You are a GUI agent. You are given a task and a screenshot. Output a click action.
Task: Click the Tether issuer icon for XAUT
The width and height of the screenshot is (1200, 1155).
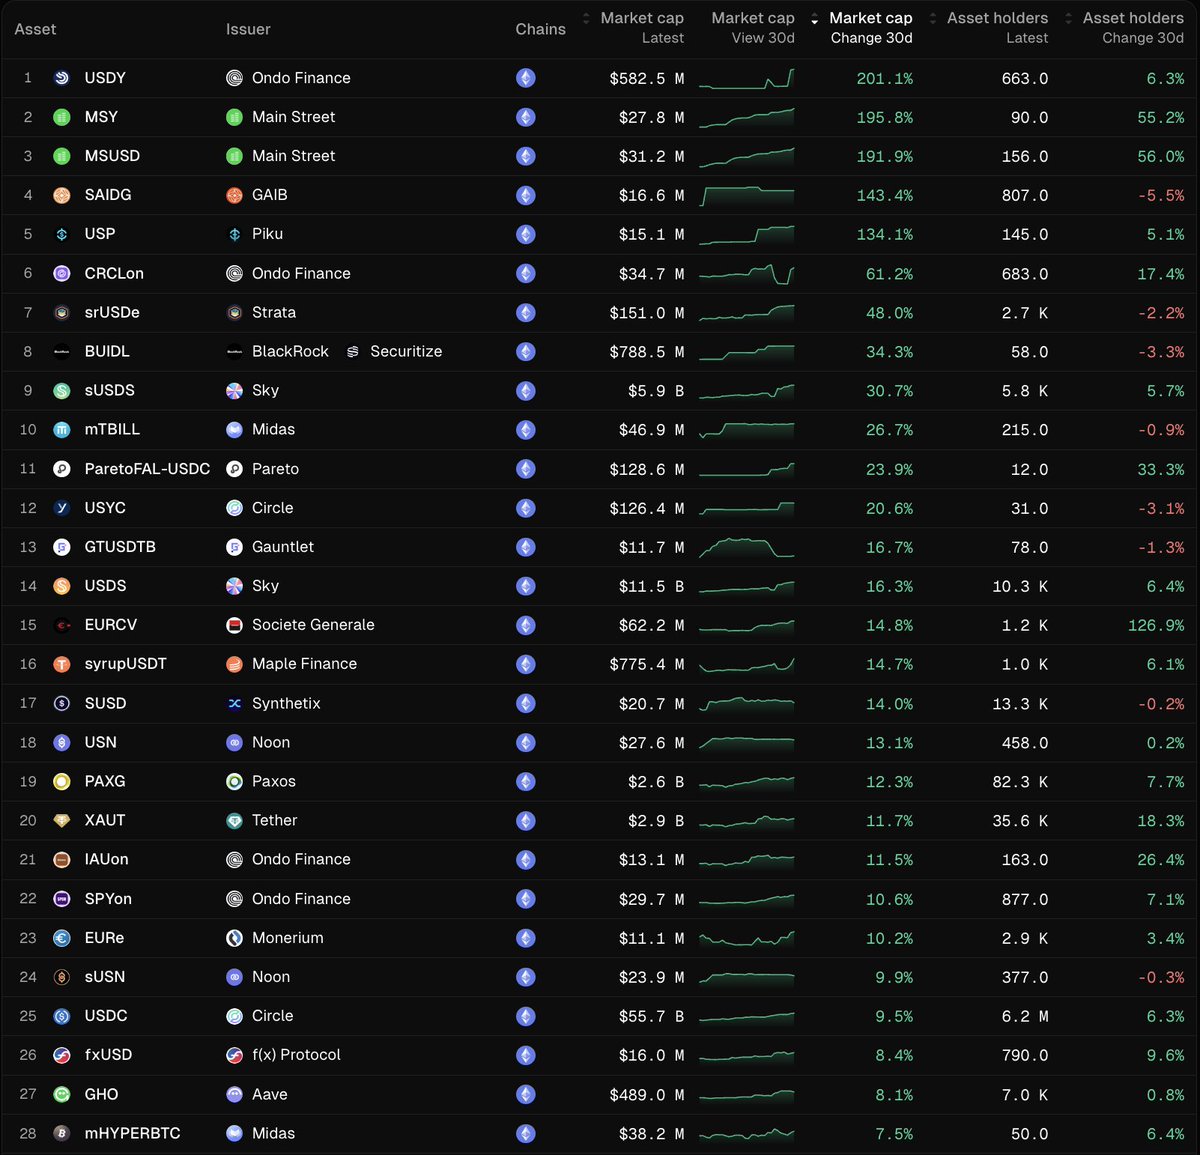pyautogui.click(x=234, y=821)
